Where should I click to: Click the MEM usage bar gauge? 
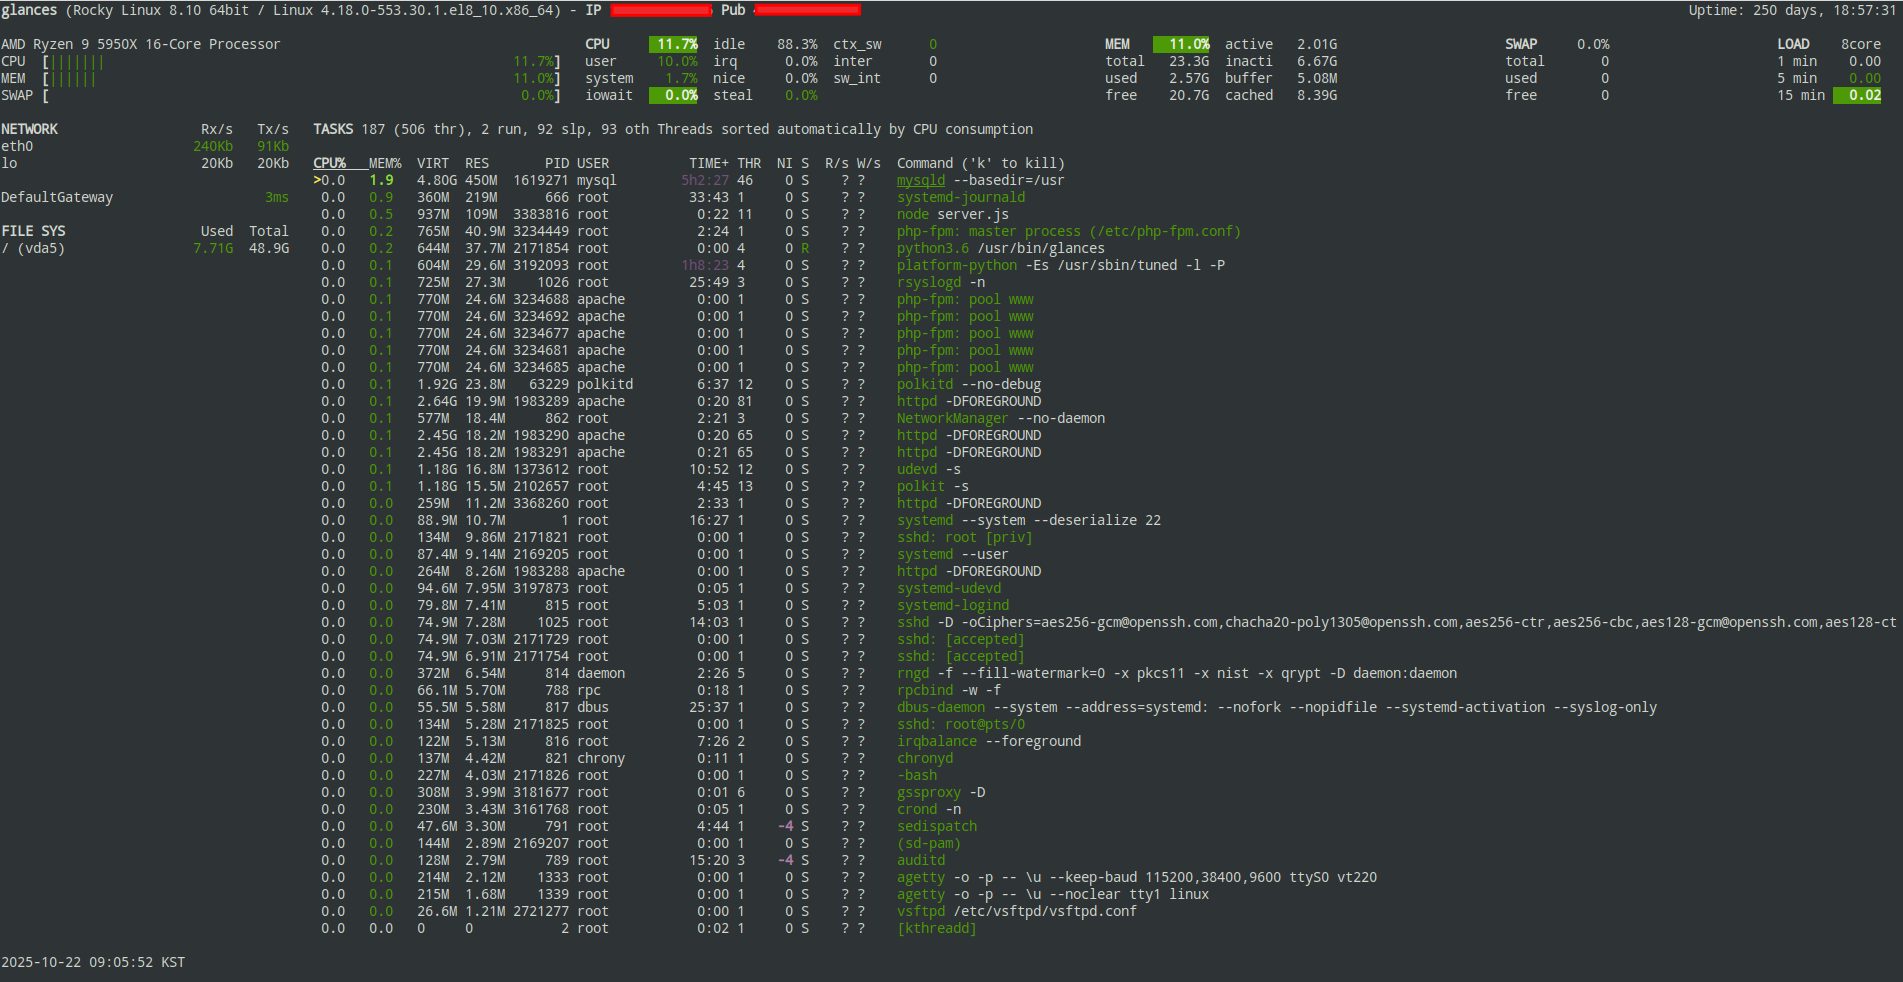tap(73, 79)
